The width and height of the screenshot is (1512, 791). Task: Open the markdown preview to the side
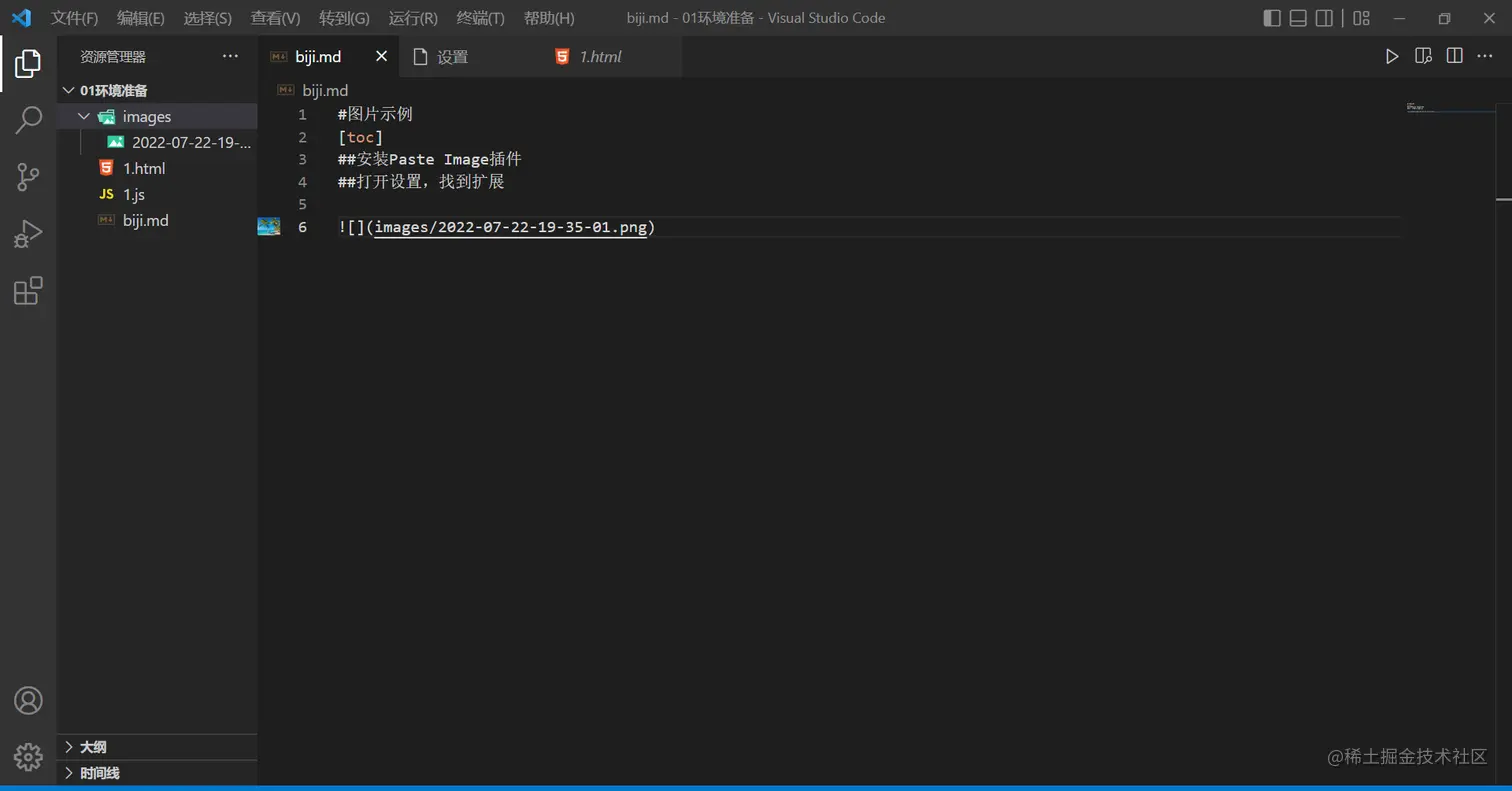click(1423, 57)
